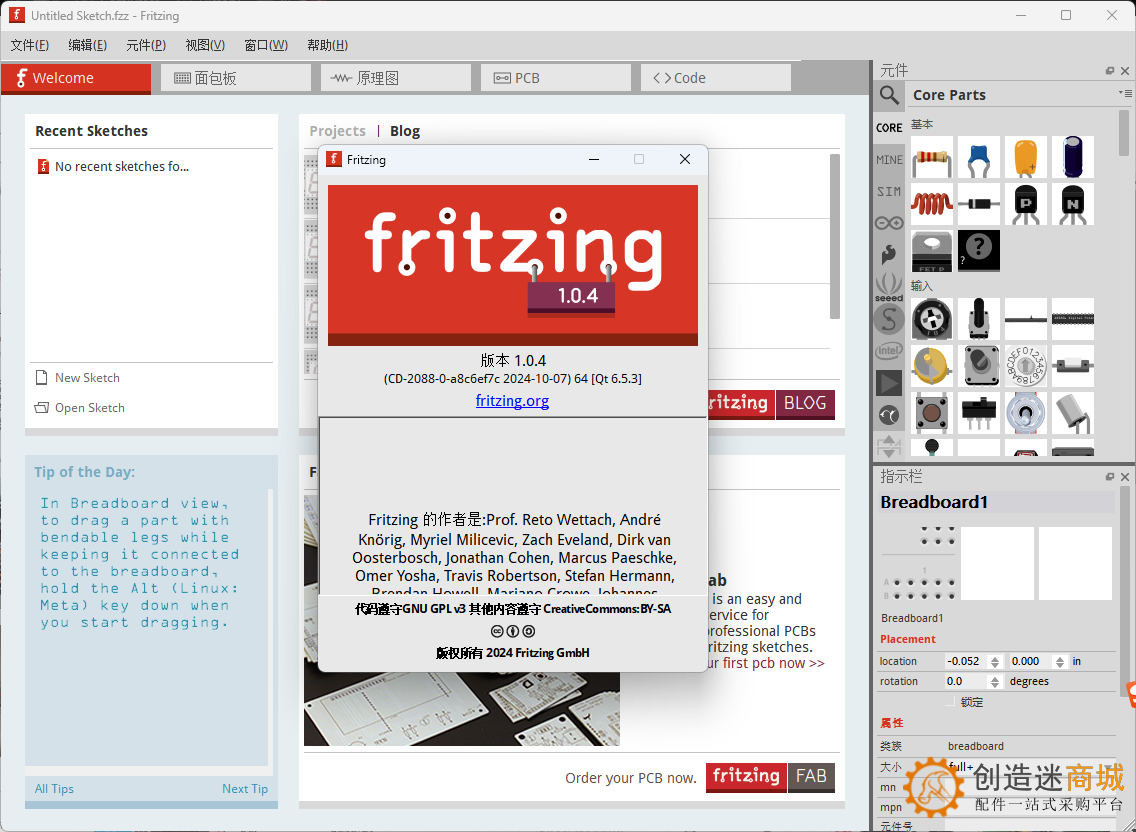The image size is (1136, 832).
Task: Pick the N-type transistor part
Action: [1073, 204]
